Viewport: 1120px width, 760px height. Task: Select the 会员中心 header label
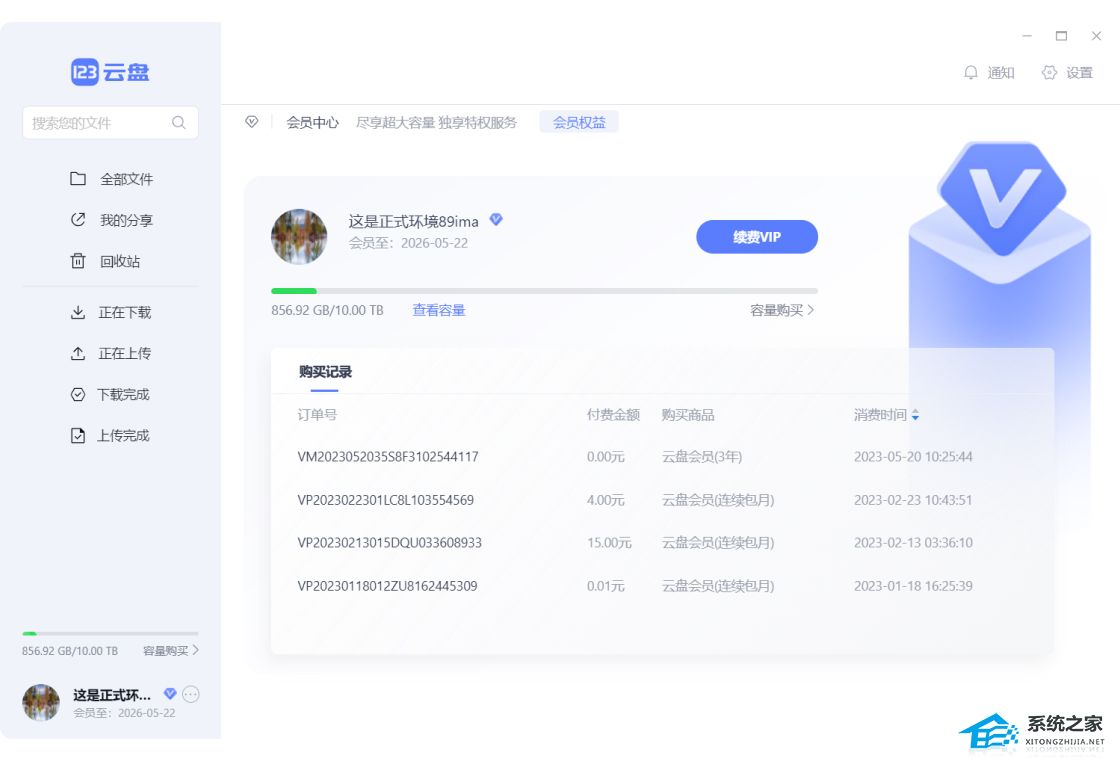tap(312, 123)
